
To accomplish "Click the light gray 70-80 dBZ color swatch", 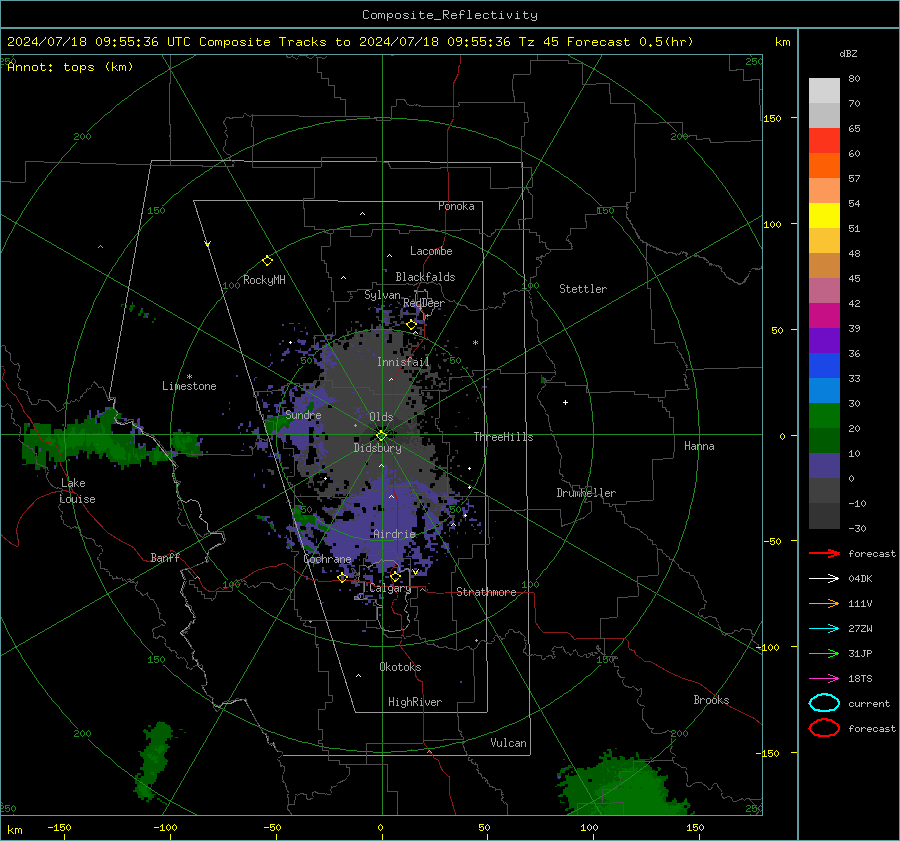I will (824, 91).
